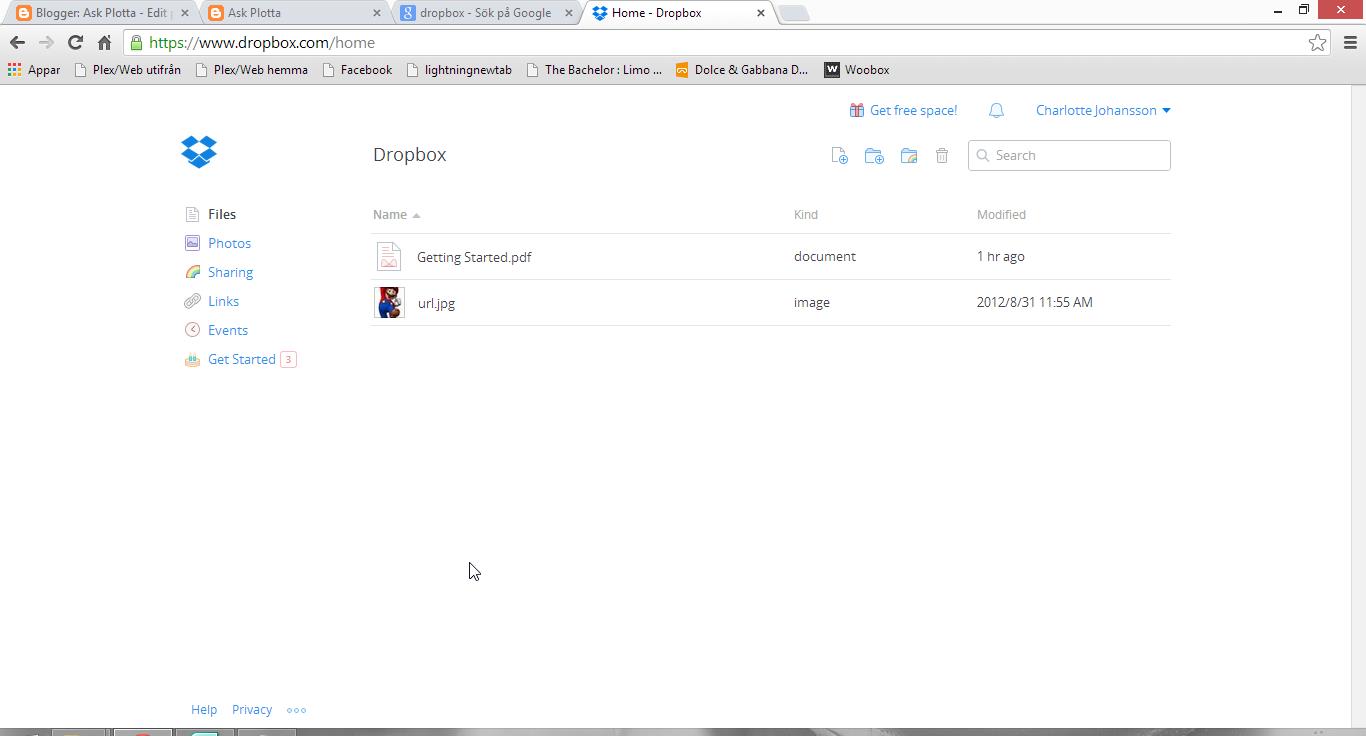Viewport: 1366px width, 736px height.
Task: Sort files by Name column
Action: point(396,214)
